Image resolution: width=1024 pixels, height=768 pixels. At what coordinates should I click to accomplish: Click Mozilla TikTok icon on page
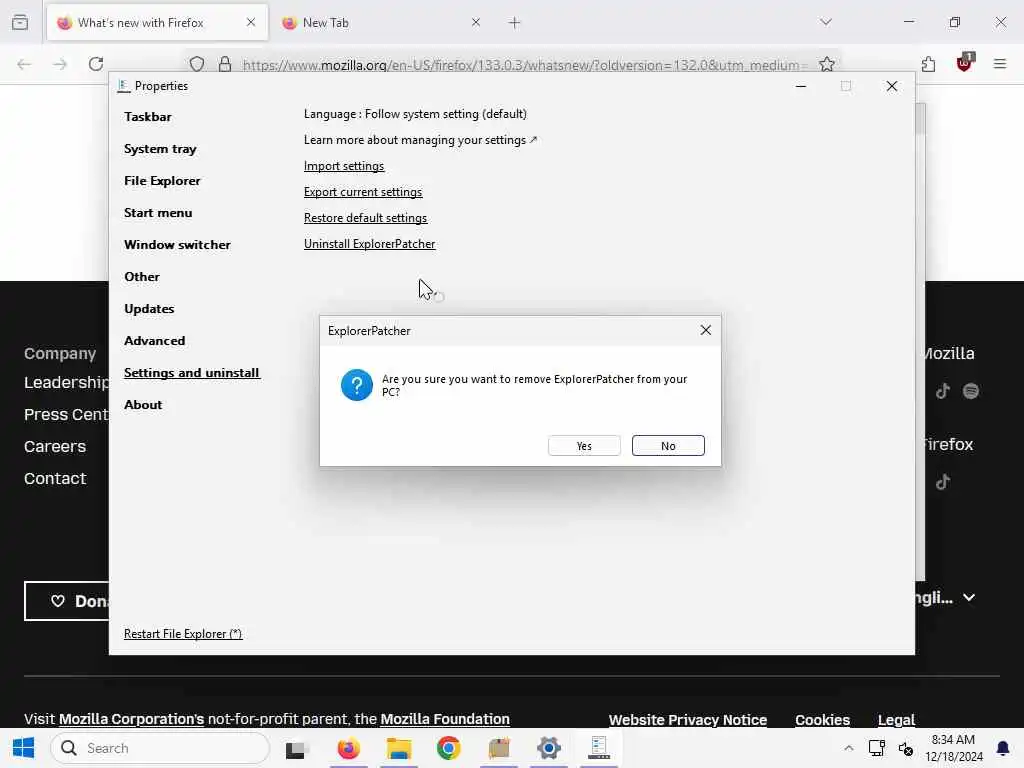click(942, 391)
